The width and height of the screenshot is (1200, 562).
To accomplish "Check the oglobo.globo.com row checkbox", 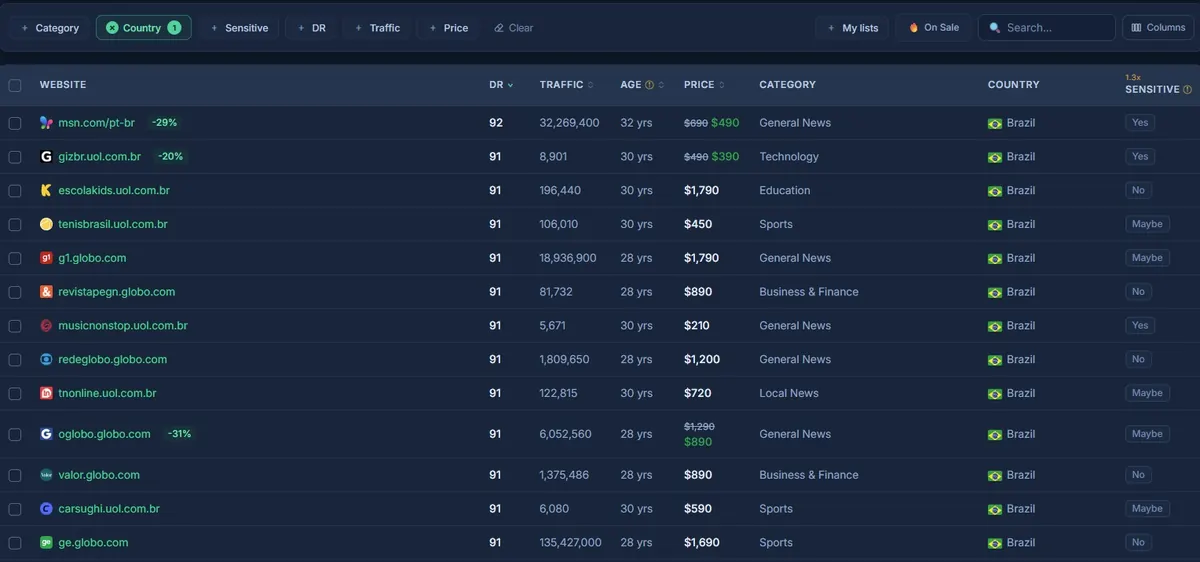I will point(15,434).
